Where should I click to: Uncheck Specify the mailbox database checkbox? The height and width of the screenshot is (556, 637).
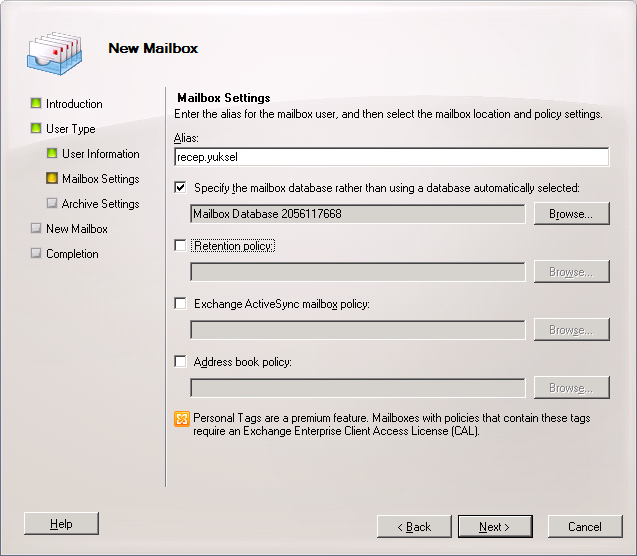coord(180,188)
